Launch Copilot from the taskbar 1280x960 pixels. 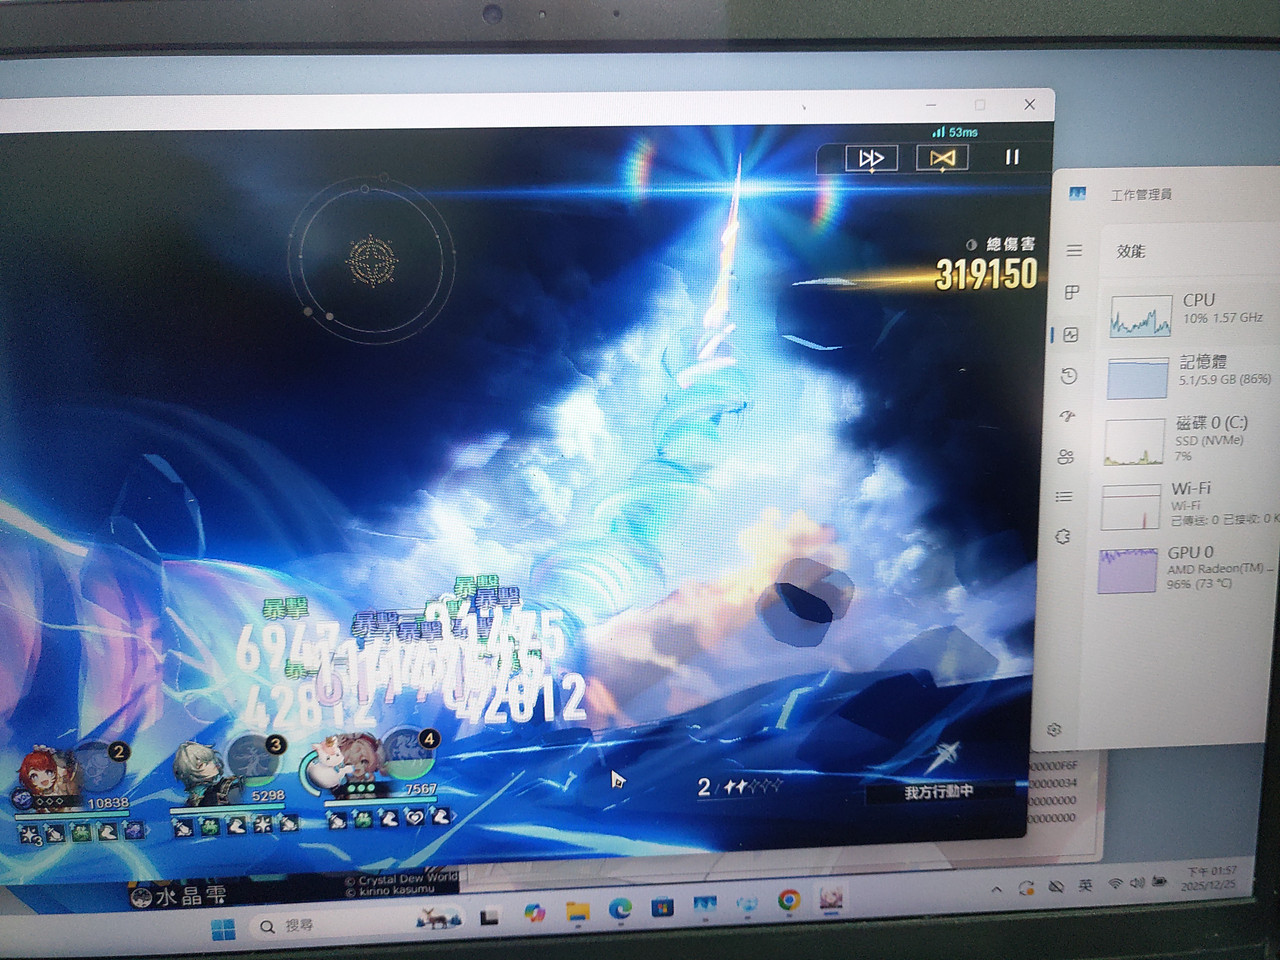click(534, 913)
